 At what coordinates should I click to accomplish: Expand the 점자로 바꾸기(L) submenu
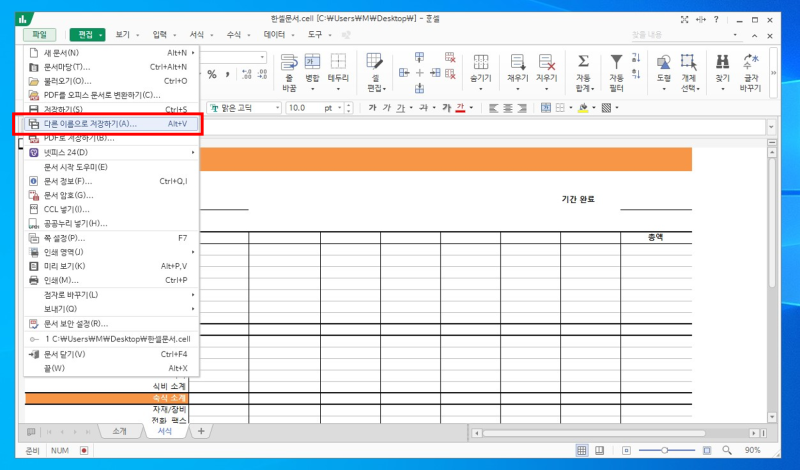coord(193,295)
